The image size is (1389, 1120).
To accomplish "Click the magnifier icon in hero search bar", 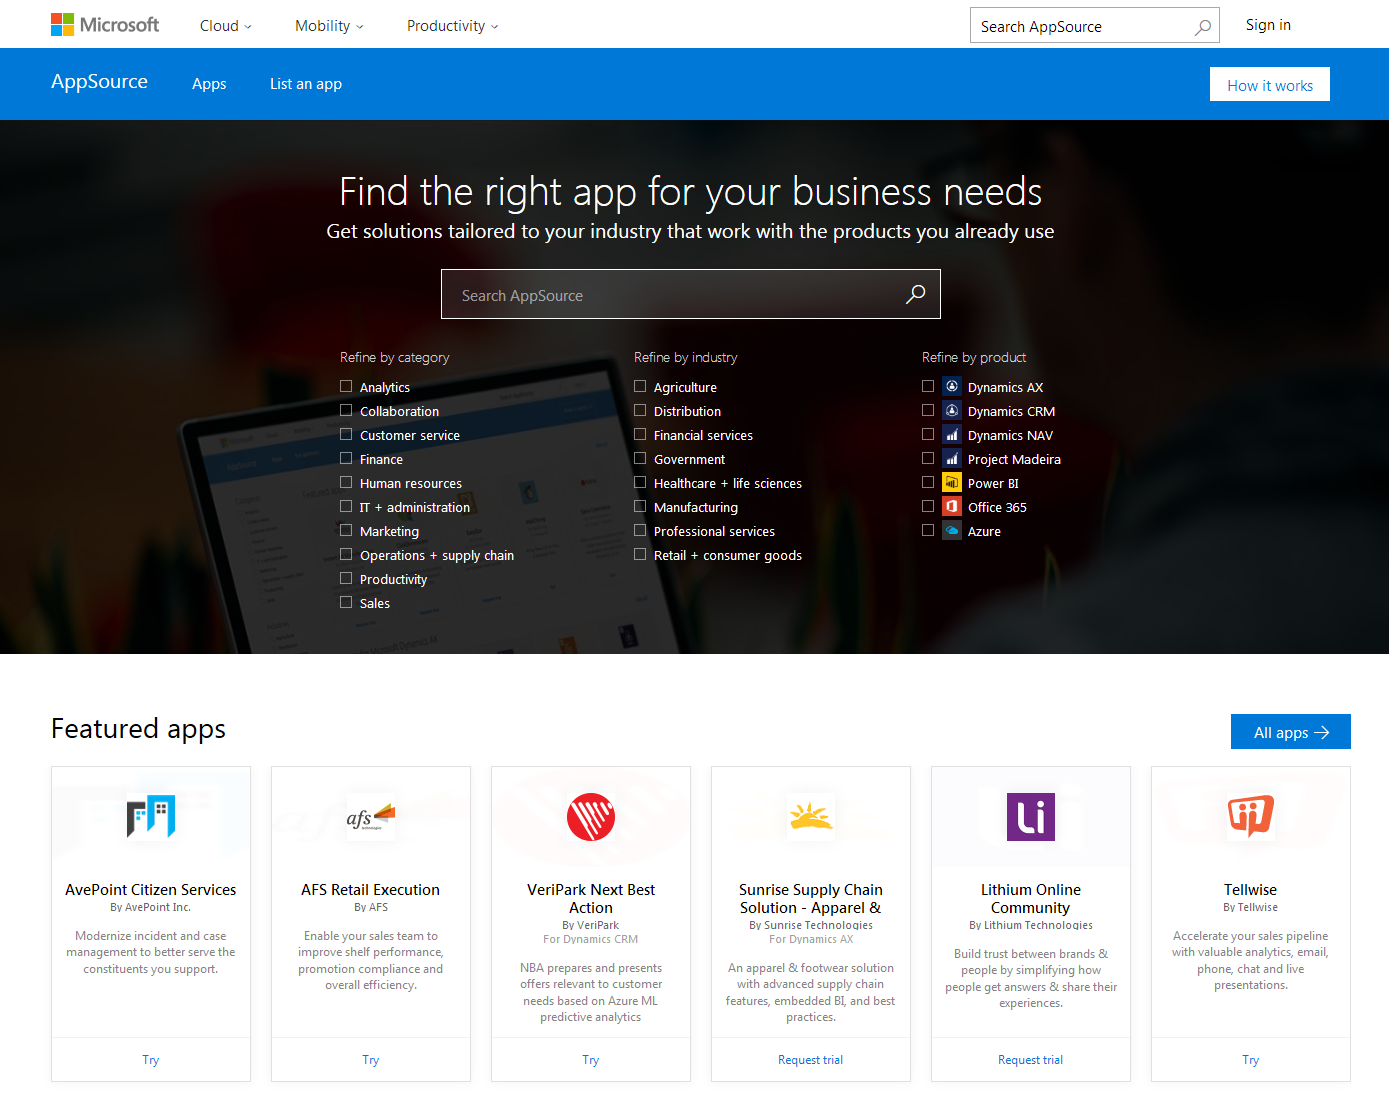I will tap(915, 294).
